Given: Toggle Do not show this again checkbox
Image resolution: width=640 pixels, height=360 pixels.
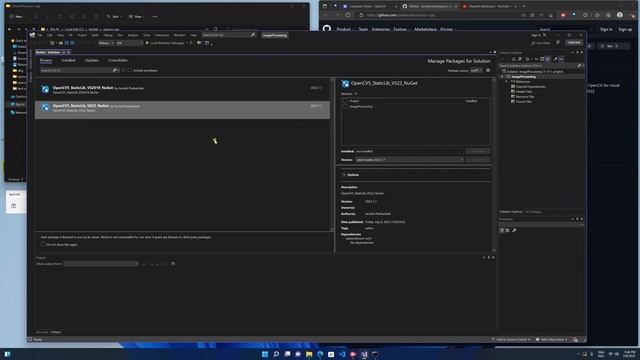Looking at the screenshot, I should pyautogui.click(x=43, y=244).
